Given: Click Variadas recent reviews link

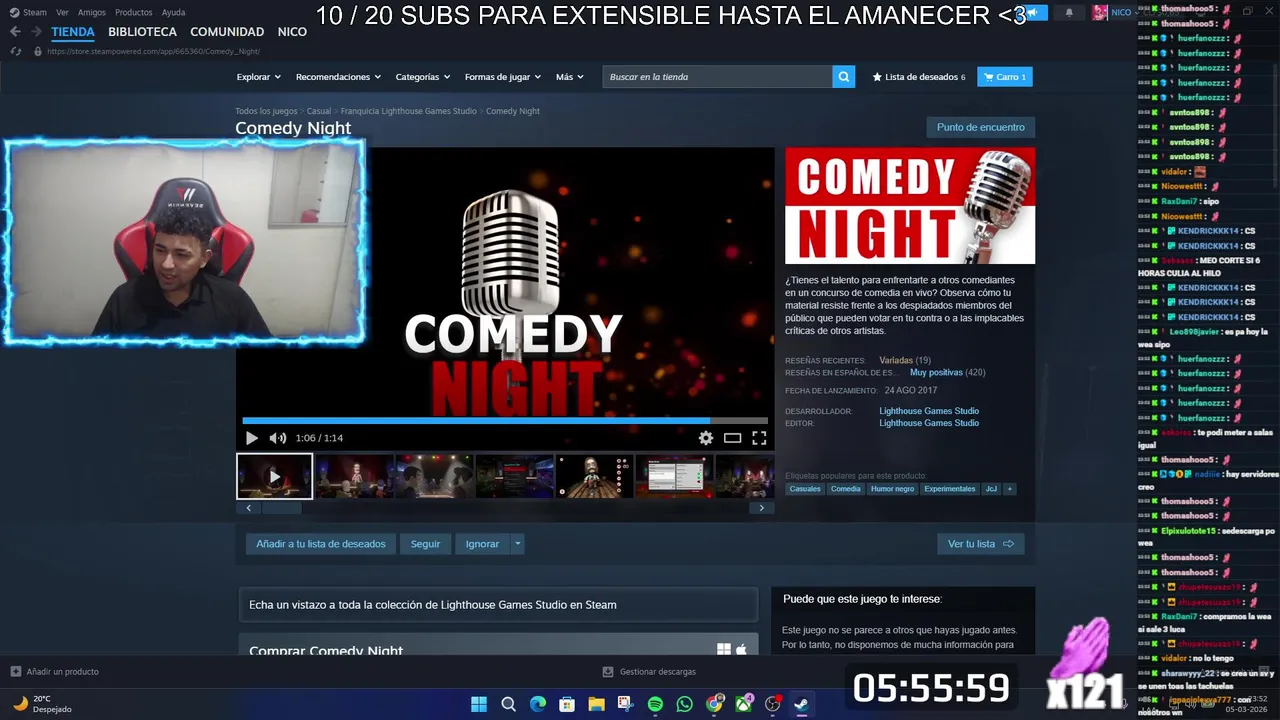Looking at the screenshot, I should (896, 360).
